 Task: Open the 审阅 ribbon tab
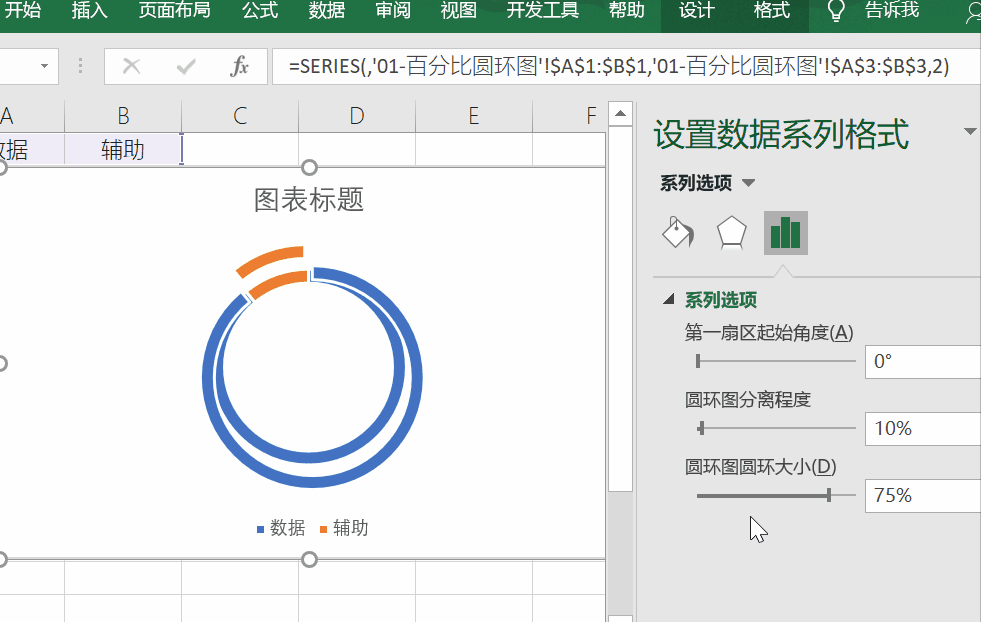point(393,10)
